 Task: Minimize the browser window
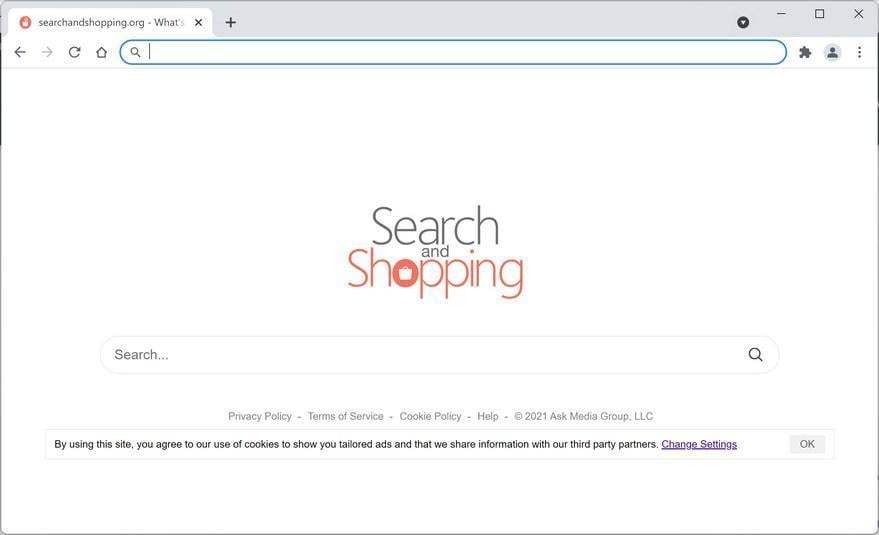781,13
